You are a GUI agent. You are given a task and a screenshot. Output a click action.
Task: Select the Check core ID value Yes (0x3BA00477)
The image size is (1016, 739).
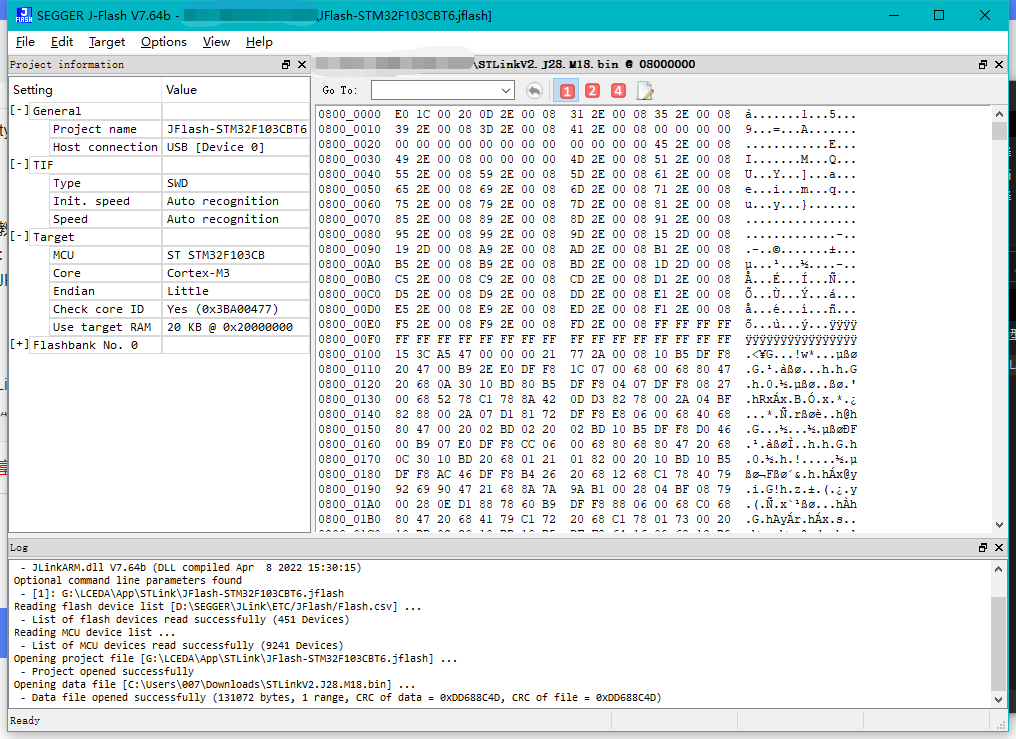click(223, 310)
